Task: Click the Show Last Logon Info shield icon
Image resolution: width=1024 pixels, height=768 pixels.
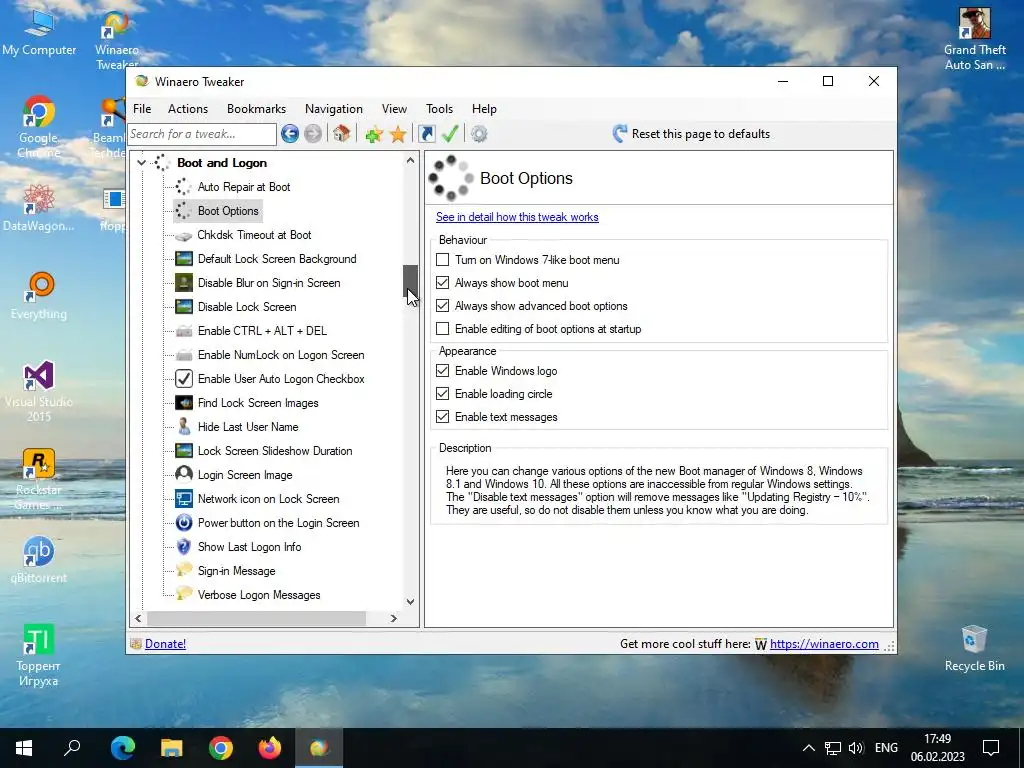Action: [x=184, y=547]
